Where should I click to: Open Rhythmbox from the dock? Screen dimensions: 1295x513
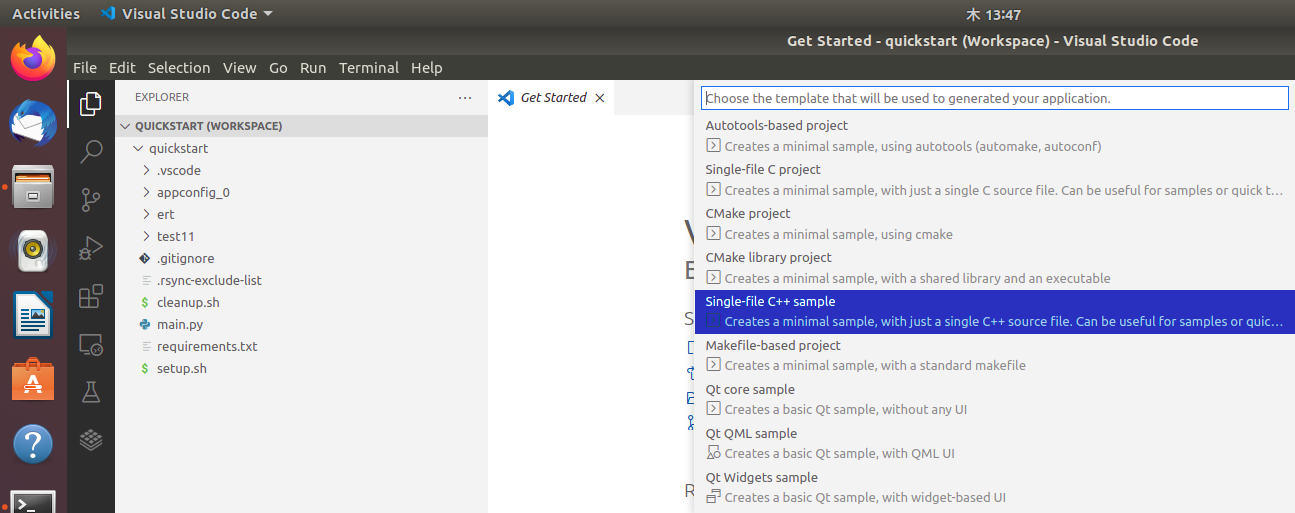33,251
